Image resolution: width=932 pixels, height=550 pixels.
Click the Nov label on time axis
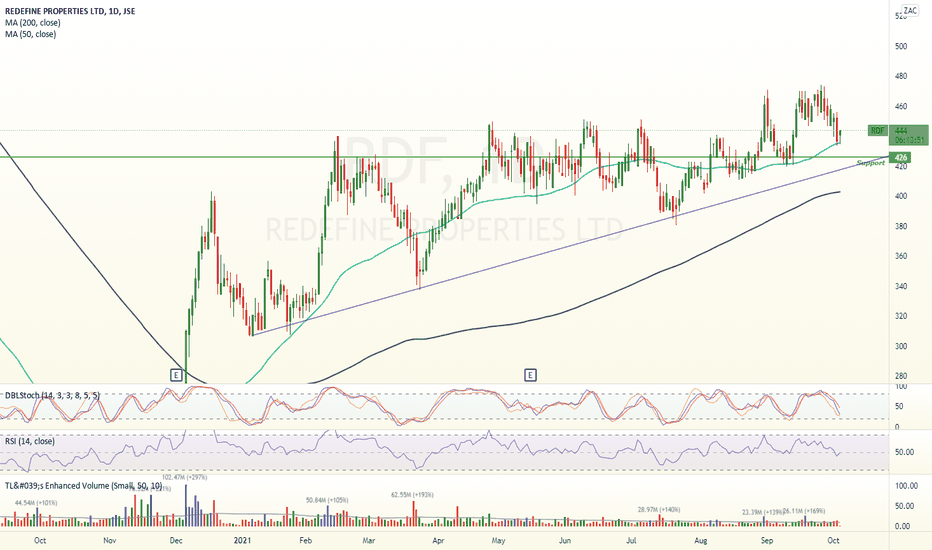pos(109,540)
